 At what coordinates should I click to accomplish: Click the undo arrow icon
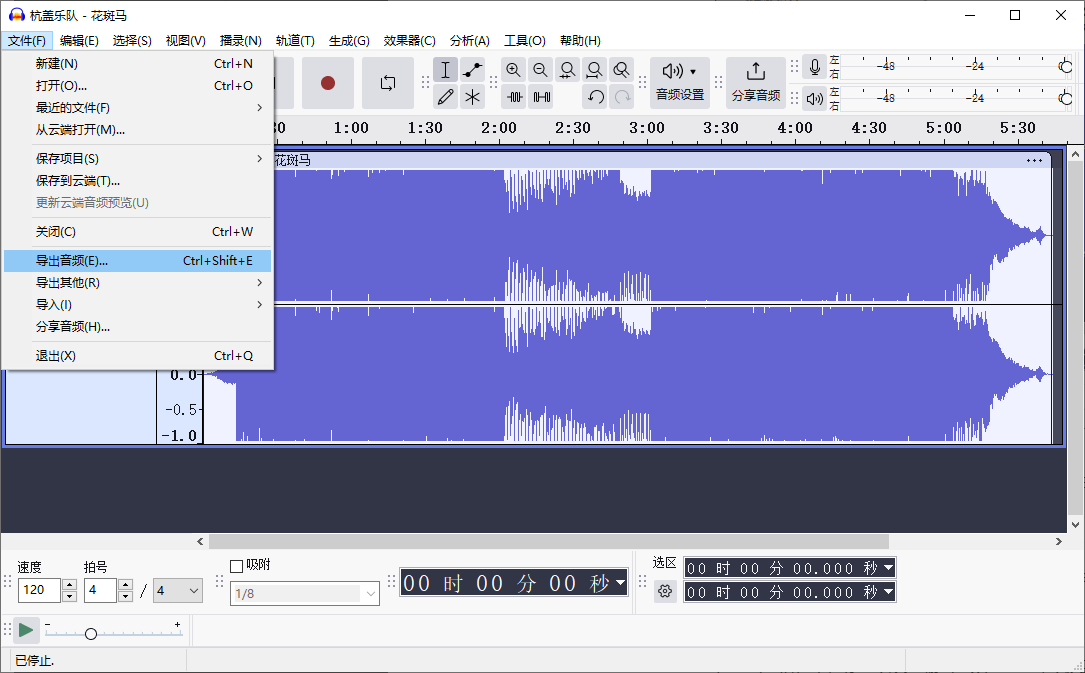(x=596, y=97)
